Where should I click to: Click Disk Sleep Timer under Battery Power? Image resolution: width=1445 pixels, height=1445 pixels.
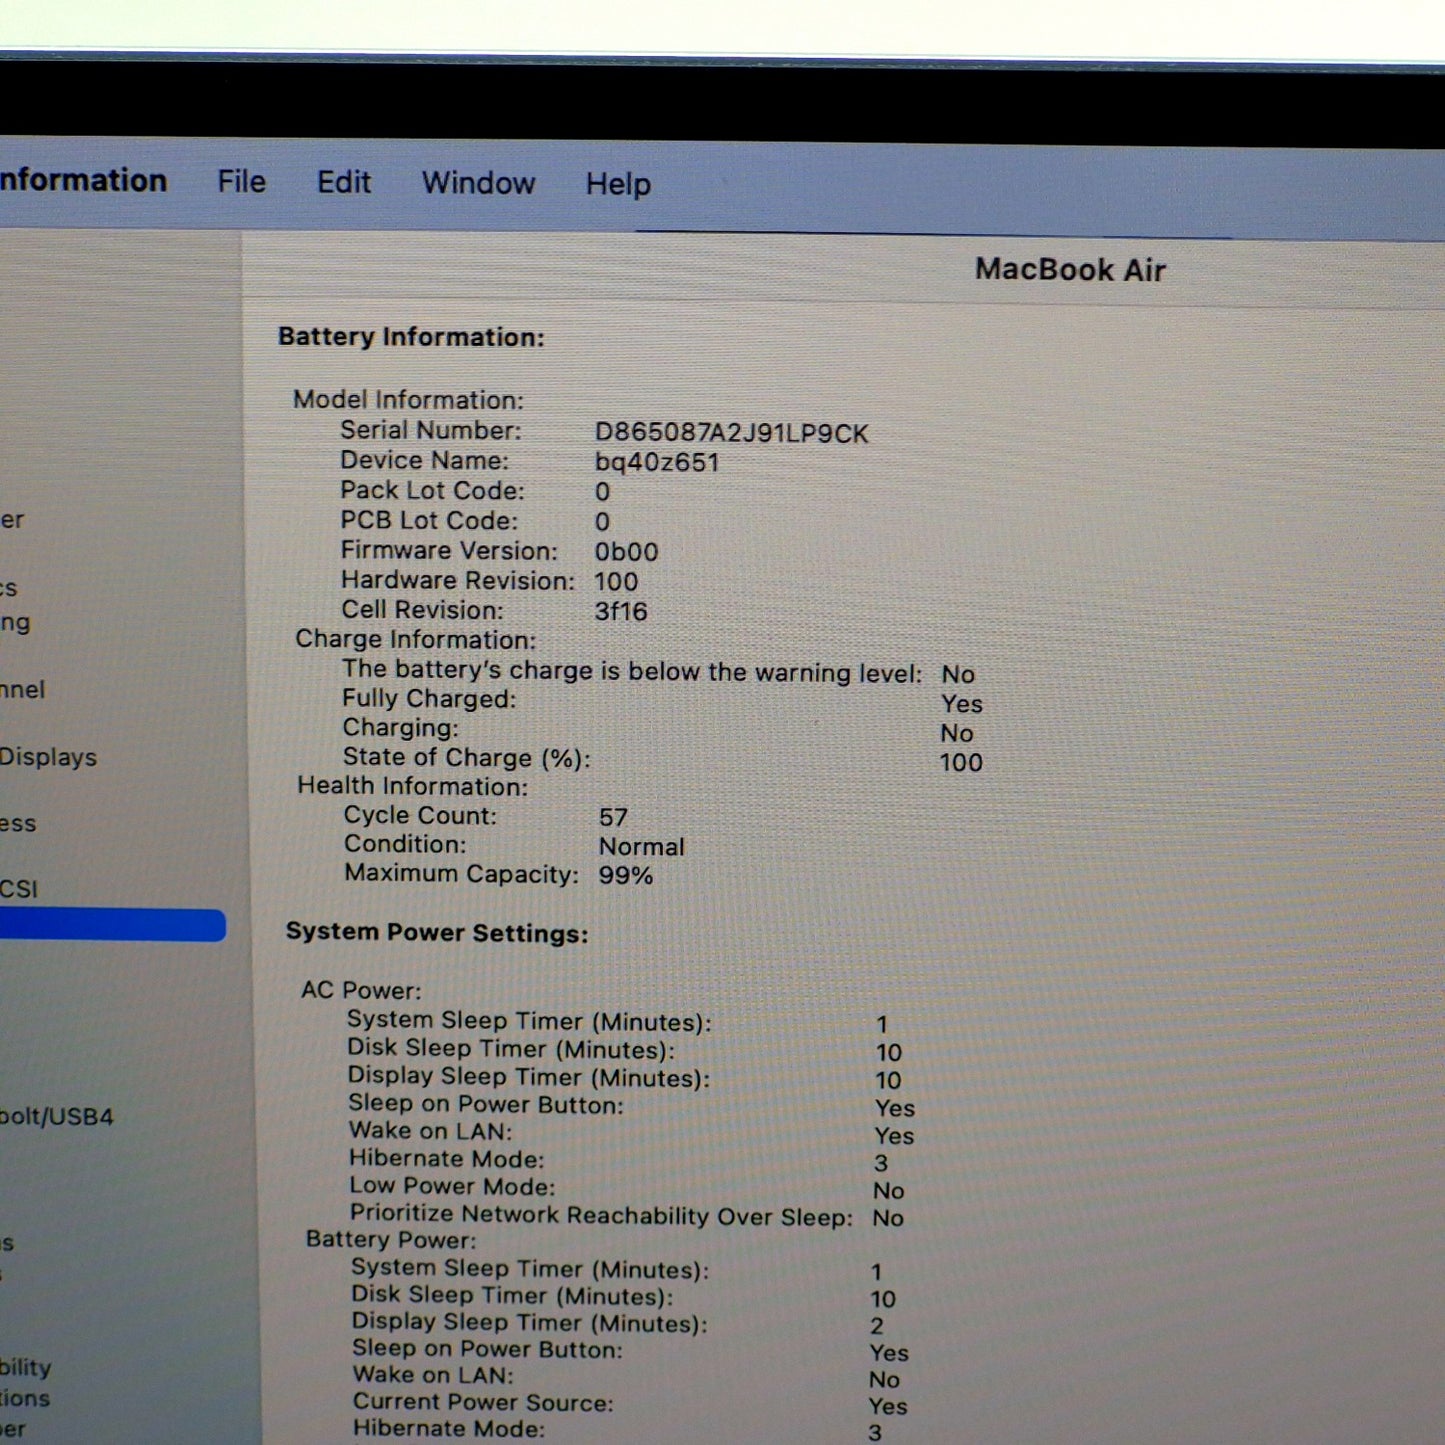[x=512, y=1296]
